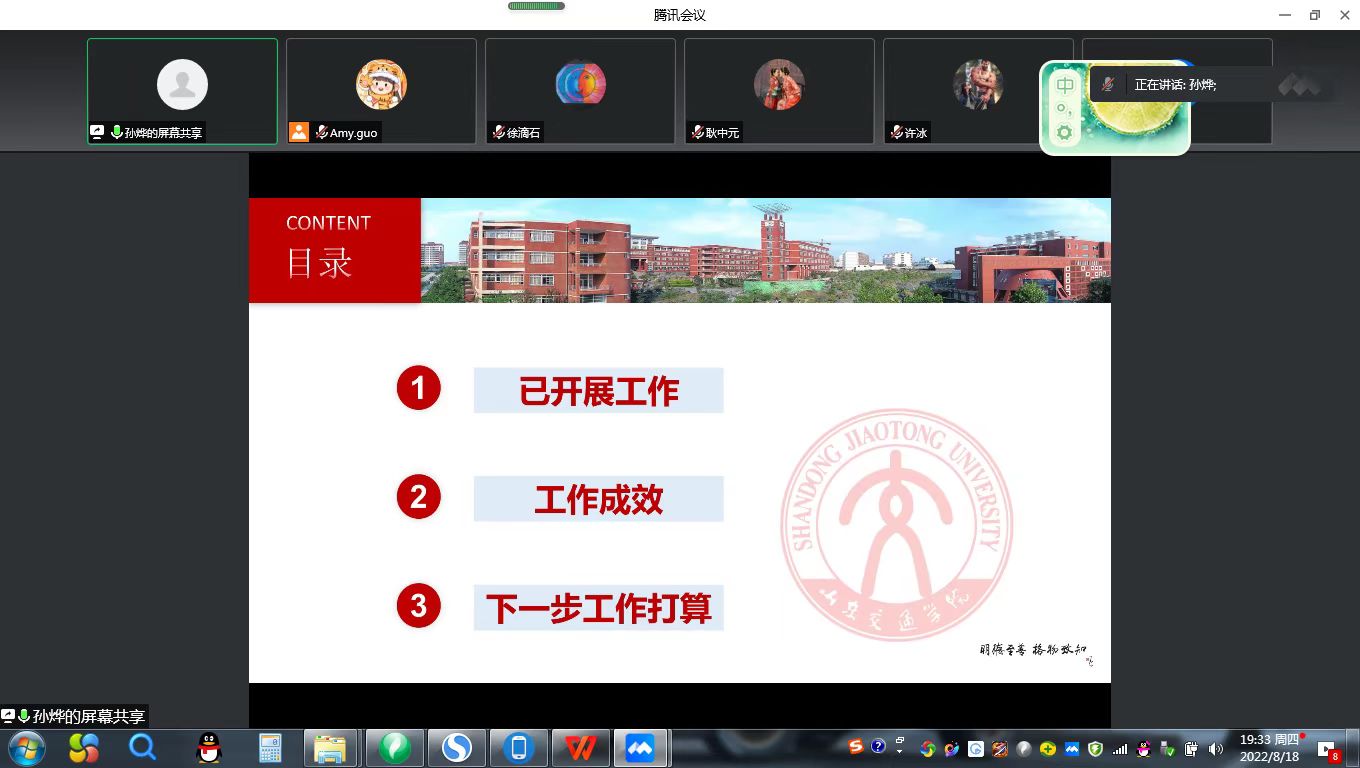Toggle Chinese/English input mode 中 button
Screen dimensions: 1360x768
point(1065,85)
